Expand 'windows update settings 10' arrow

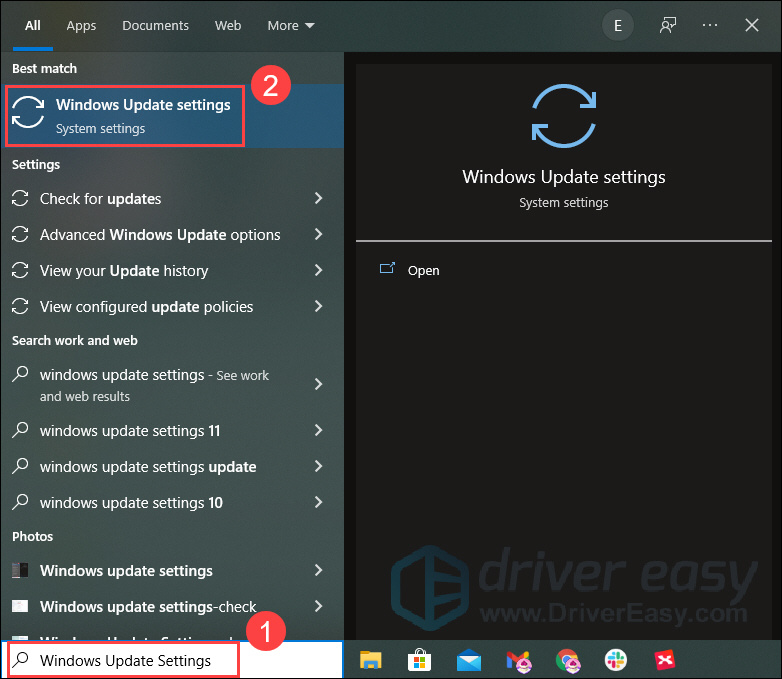click(x=318, y=502)
